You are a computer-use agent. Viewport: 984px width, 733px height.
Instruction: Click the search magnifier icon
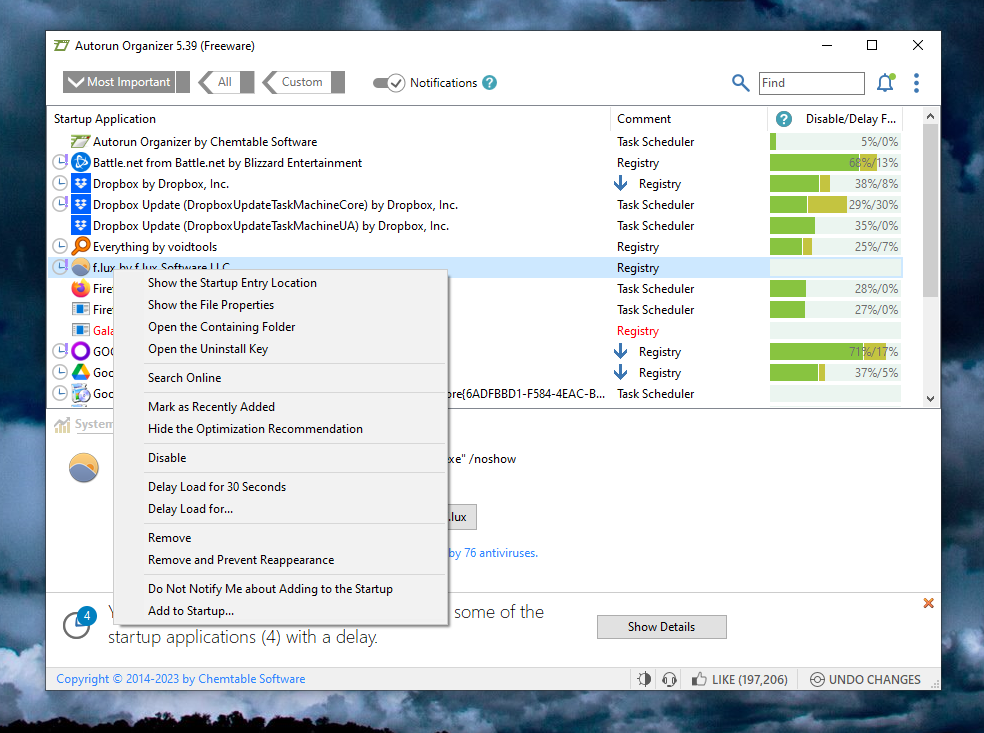pyautogui.click(x=741, y=83)
